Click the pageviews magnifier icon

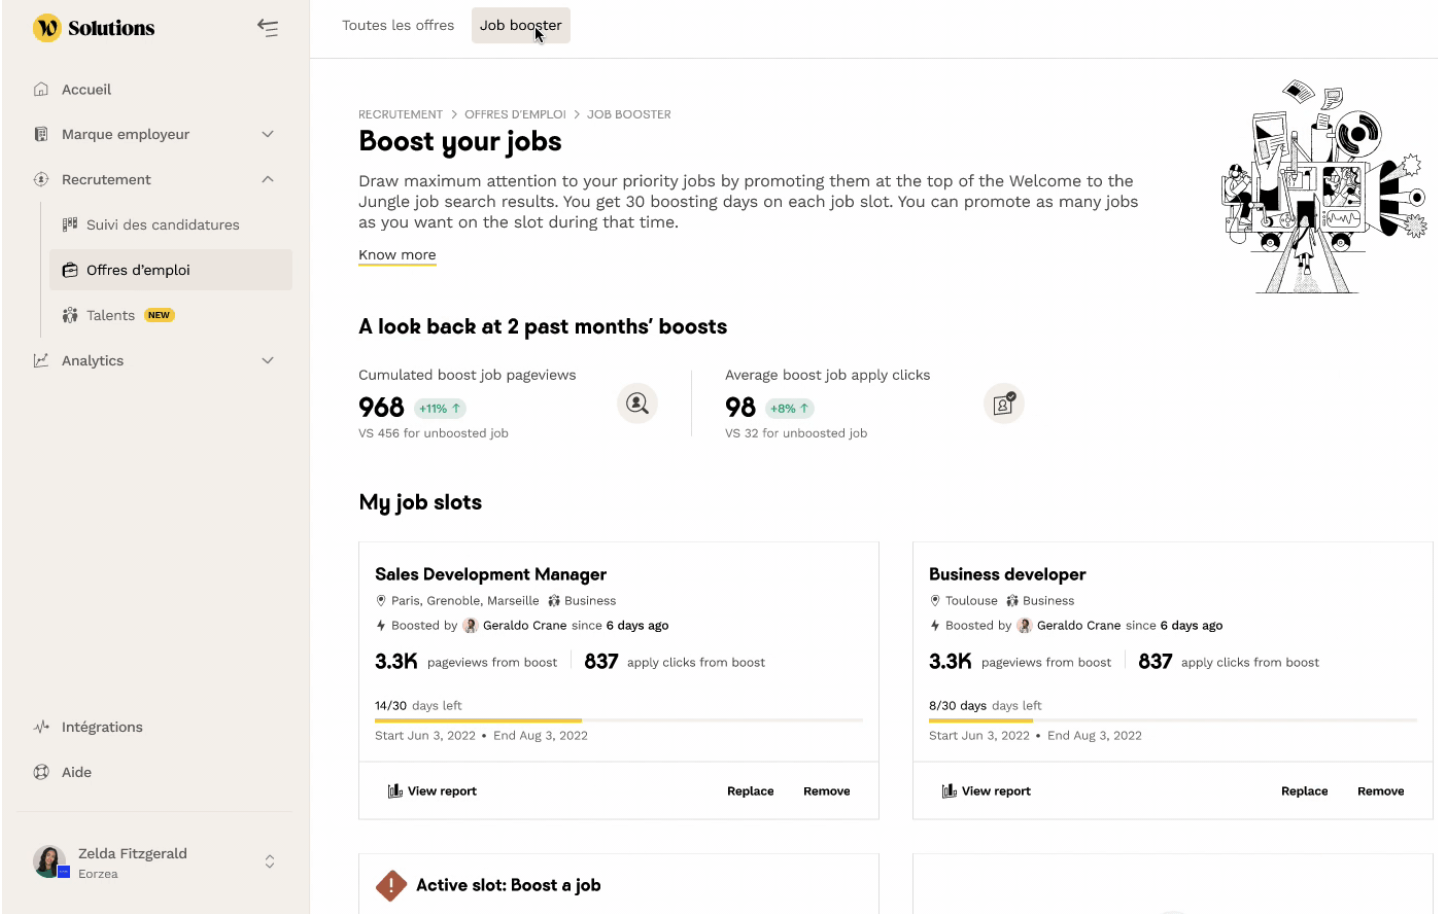tap(637, 403)
